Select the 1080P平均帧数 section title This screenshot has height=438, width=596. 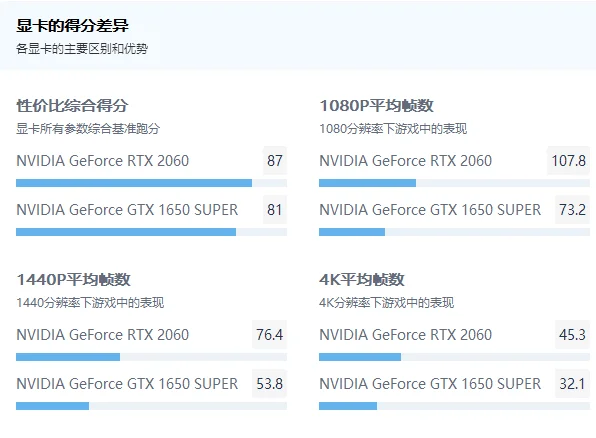click(x=376, y=106)
